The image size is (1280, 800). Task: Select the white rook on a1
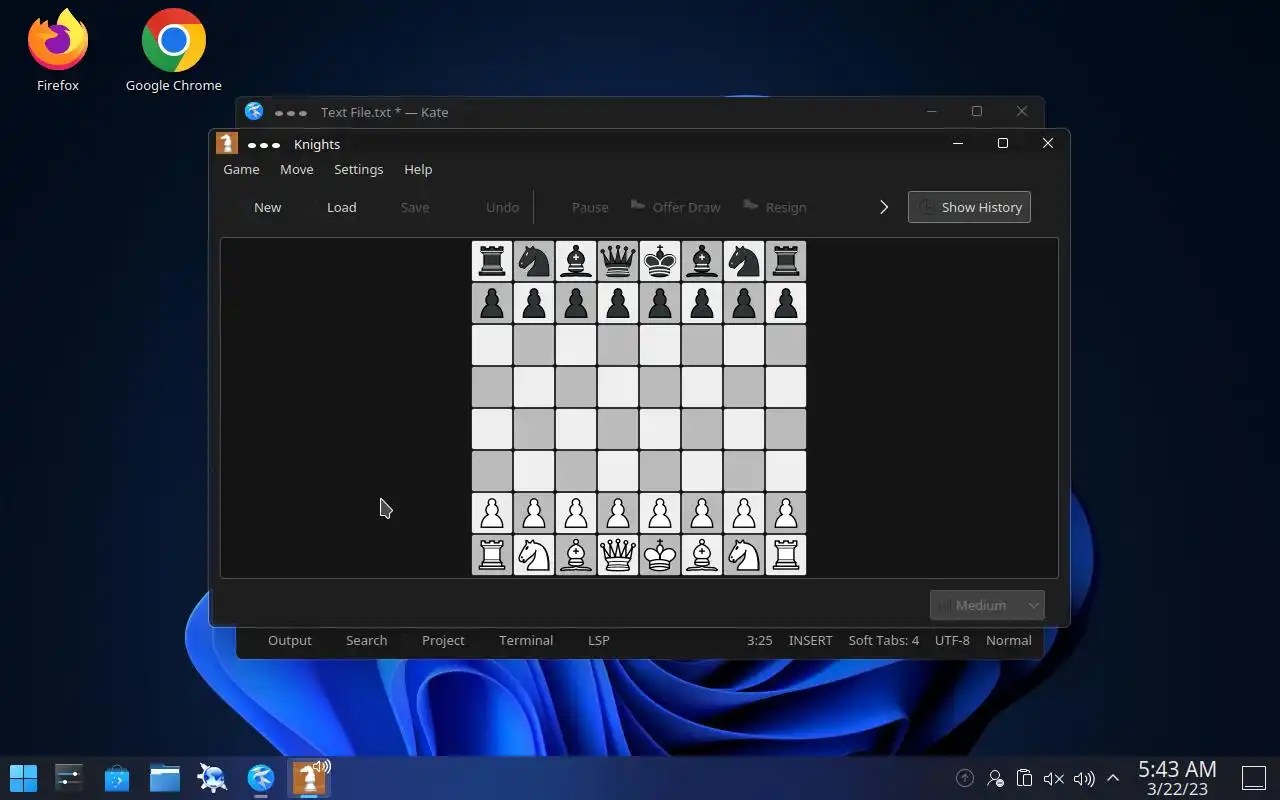pos(492,555)
